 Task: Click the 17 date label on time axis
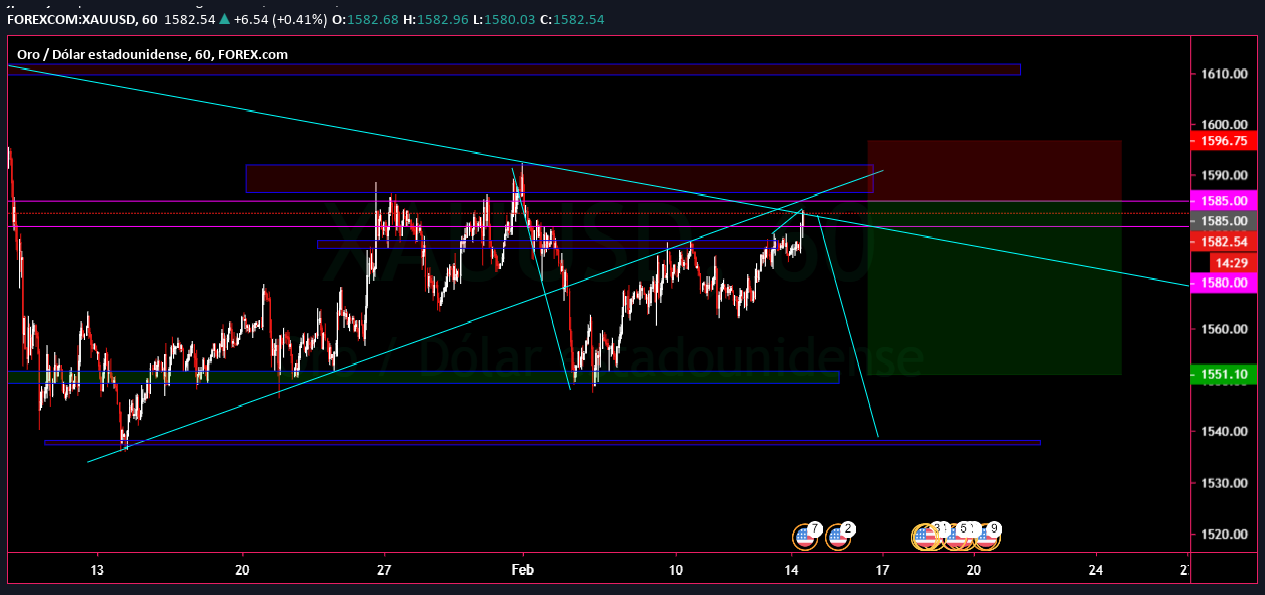click(883, 571)
